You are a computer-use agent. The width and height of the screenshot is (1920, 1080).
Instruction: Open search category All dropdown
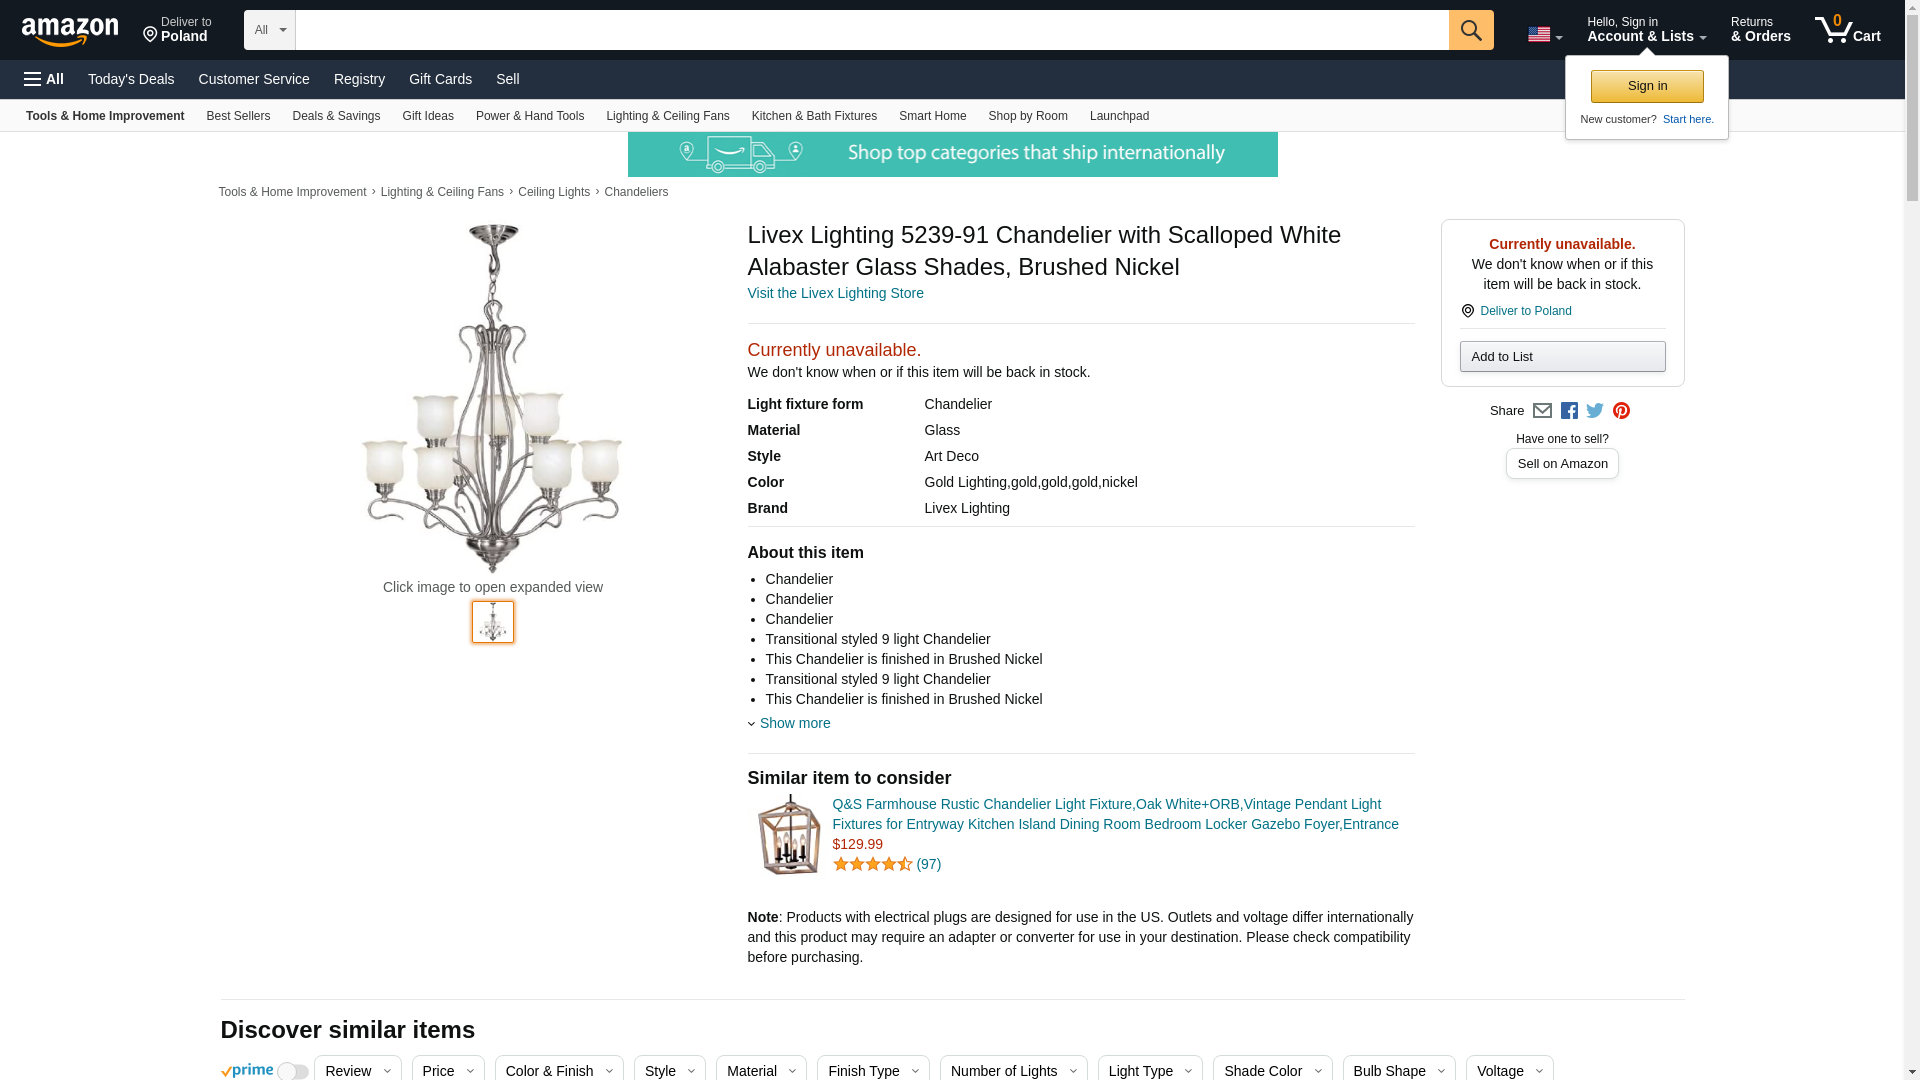click(270, 30)
